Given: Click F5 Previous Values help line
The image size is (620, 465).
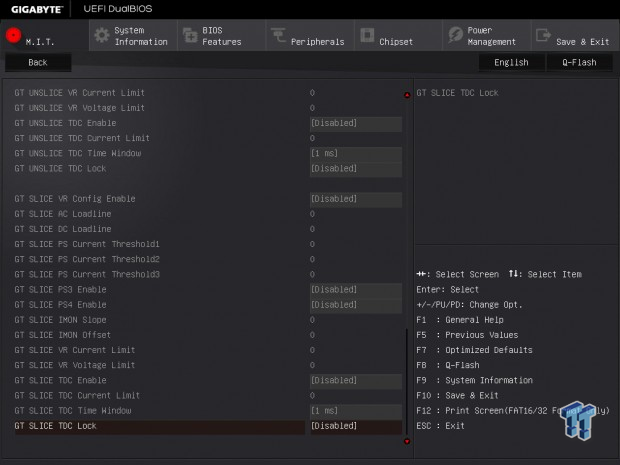Looking at the screenshot, I should (467, 335).
